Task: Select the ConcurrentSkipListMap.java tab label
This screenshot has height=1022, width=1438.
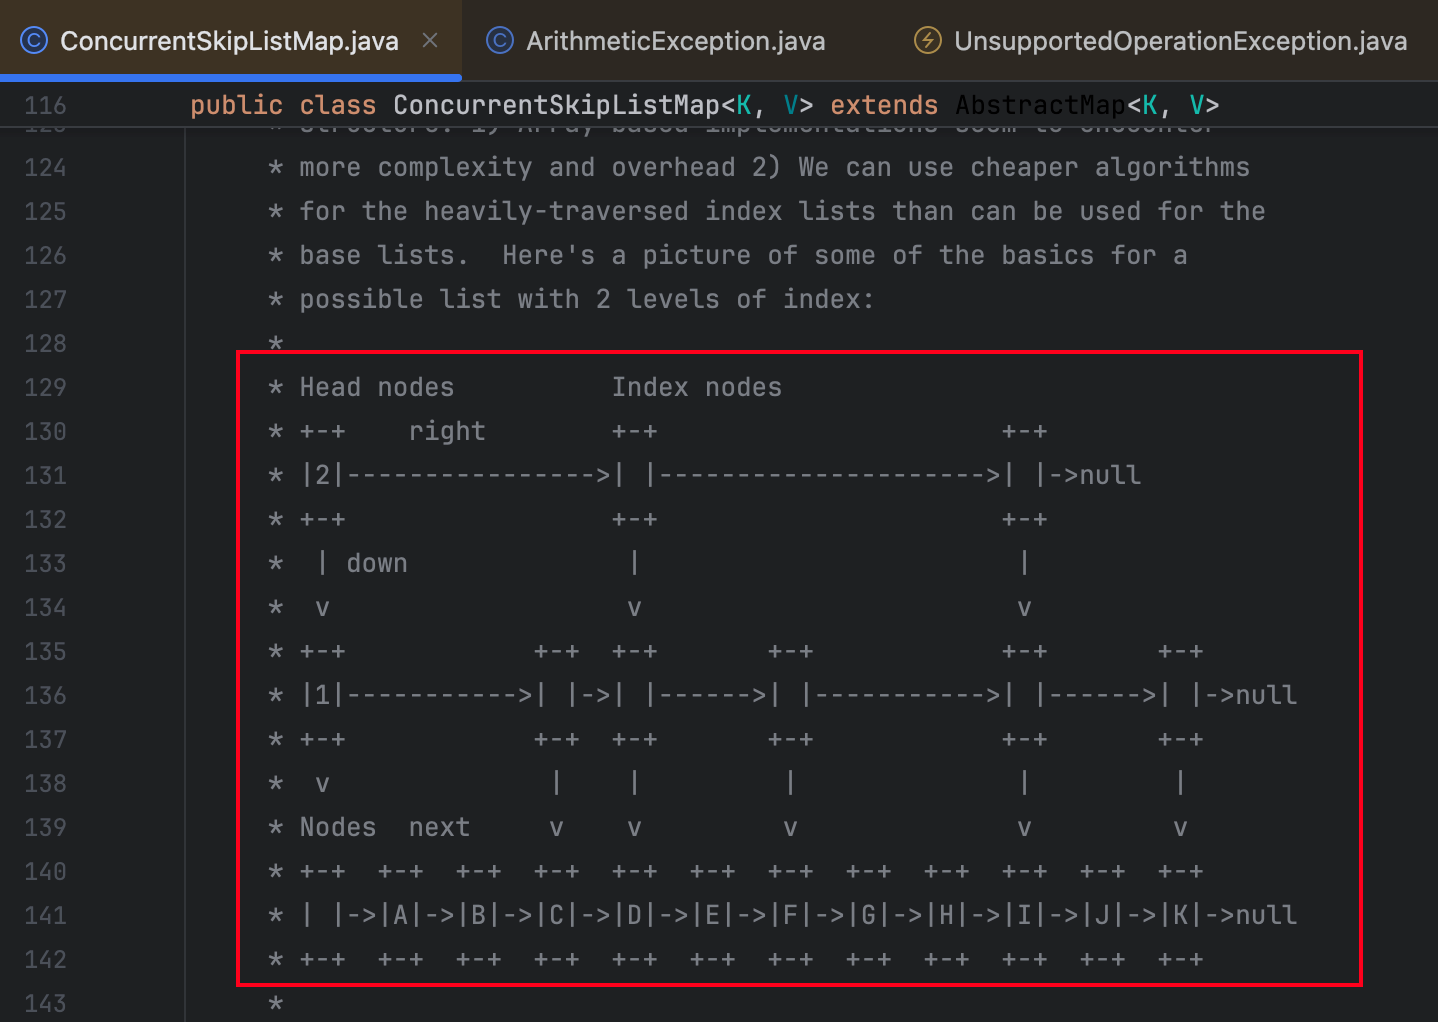Action: (x=229, y=41)
